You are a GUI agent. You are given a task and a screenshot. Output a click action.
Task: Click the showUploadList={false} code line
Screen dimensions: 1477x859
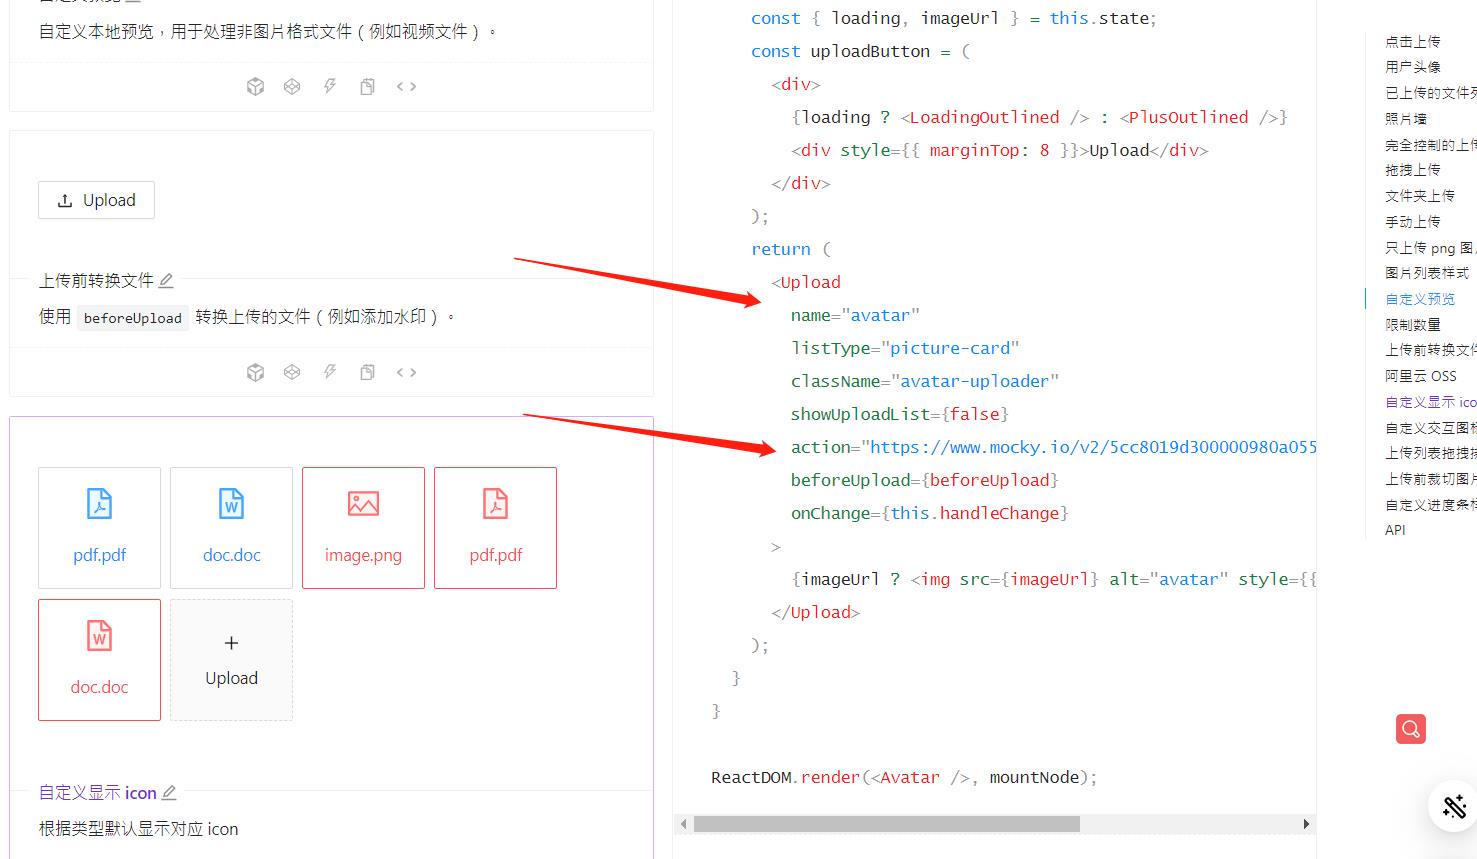[900, 414]
